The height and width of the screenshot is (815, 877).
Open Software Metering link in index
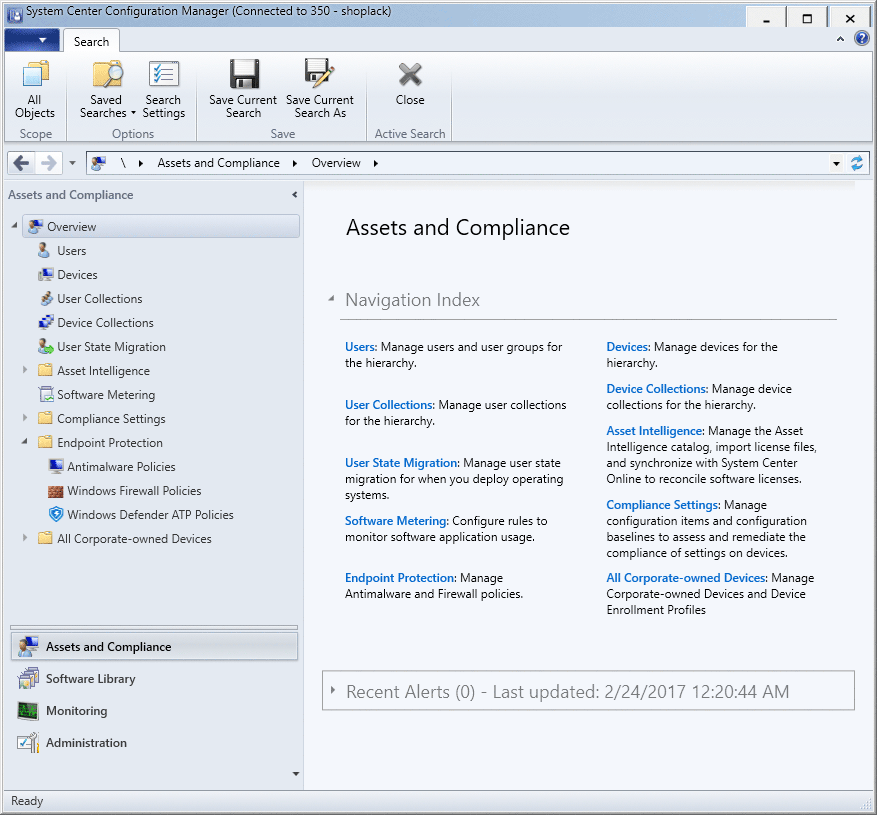coord(395,521)
